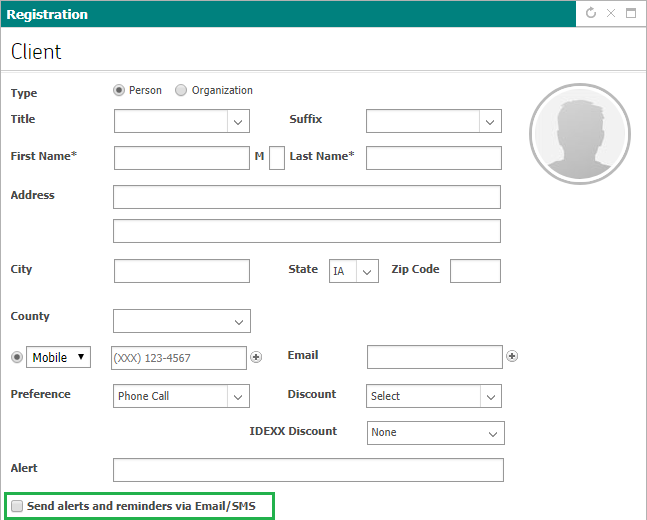Maximize the Registration panel
Viewport: 647px width, 520px height.
631,13
